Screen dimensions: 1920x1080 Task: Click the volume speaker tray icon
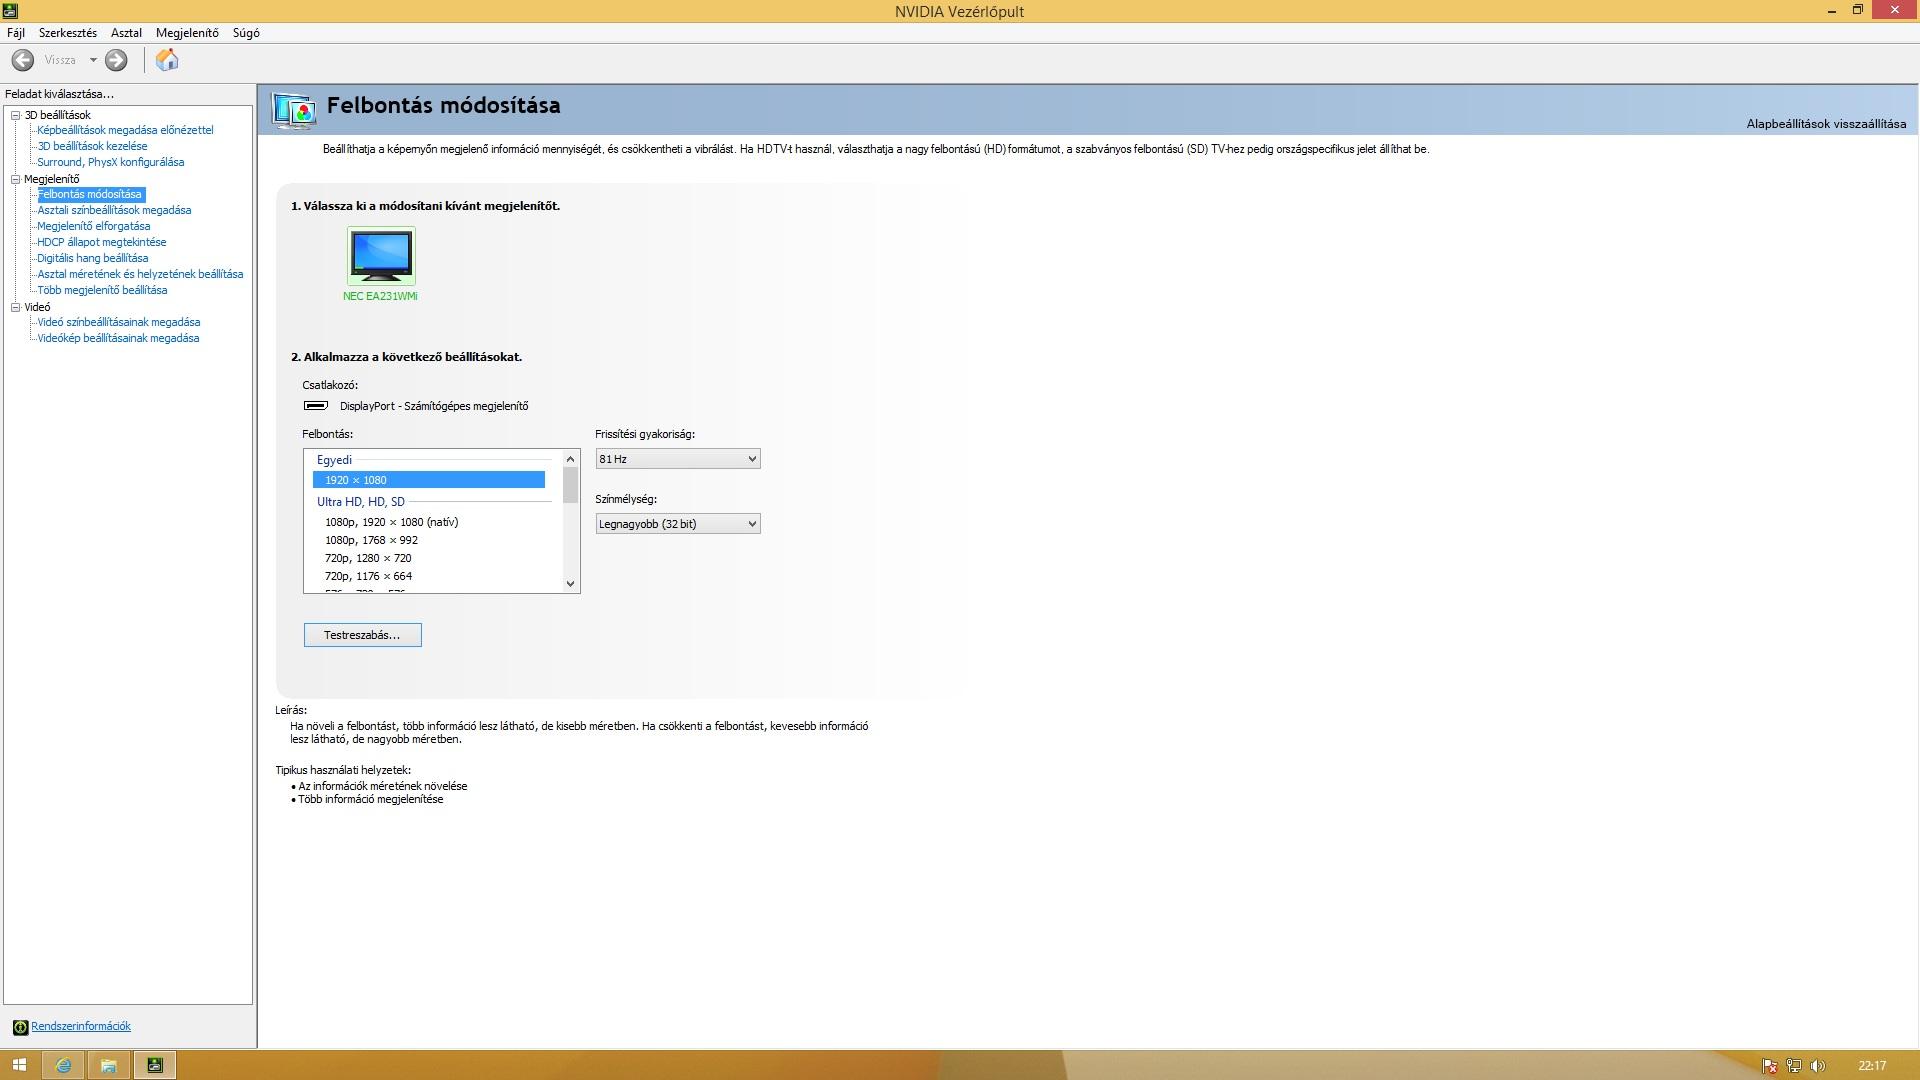click(x=1818, y=1066)
